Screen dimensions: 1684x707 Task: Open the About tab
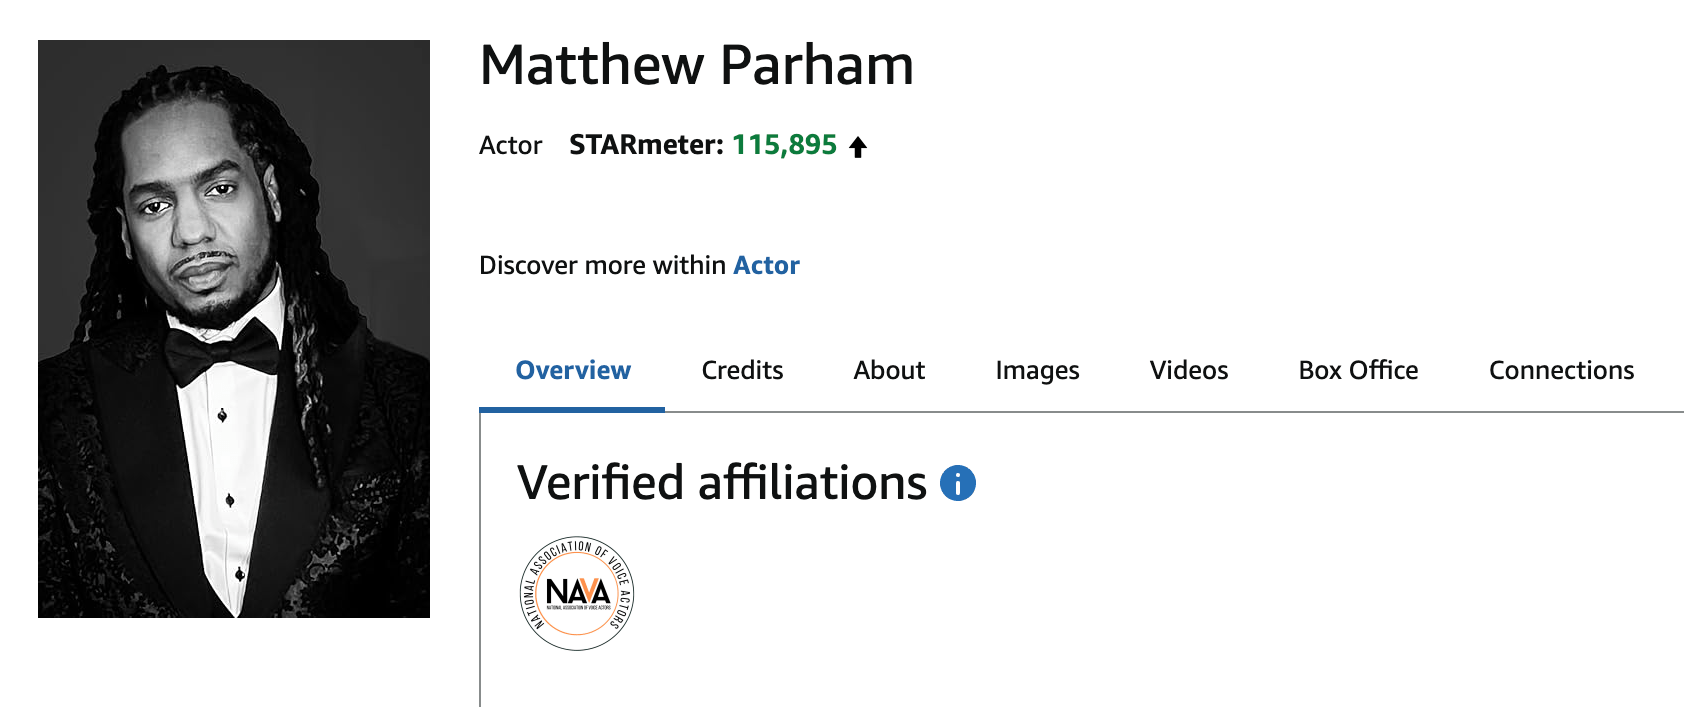point(889,370)
